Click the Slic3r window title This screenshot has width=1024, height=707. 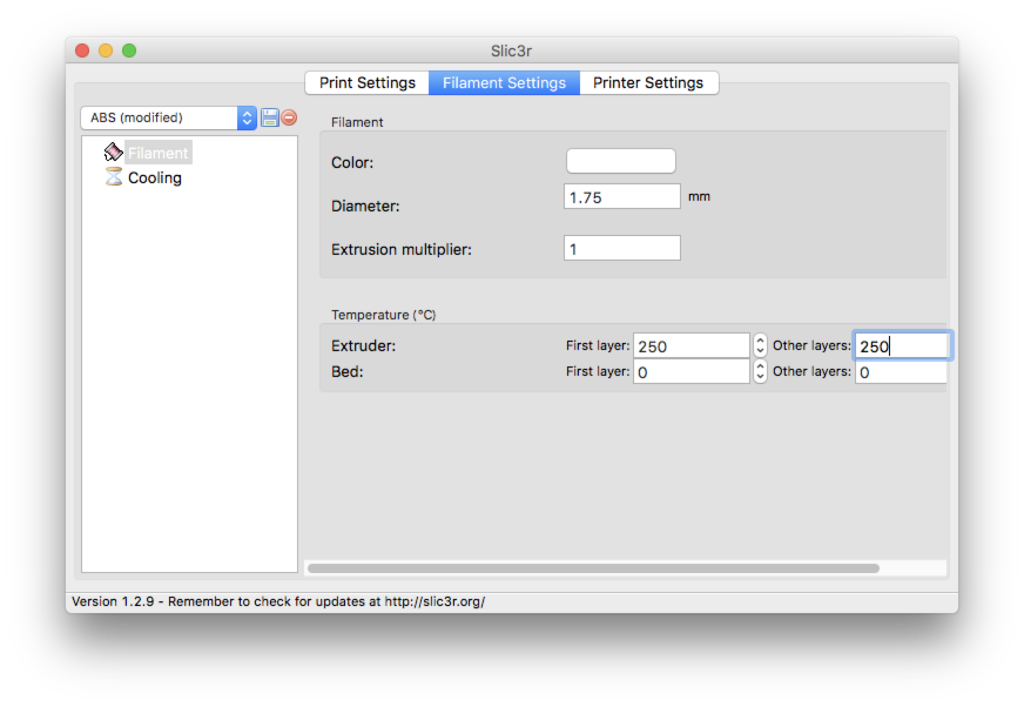[511, 50]
